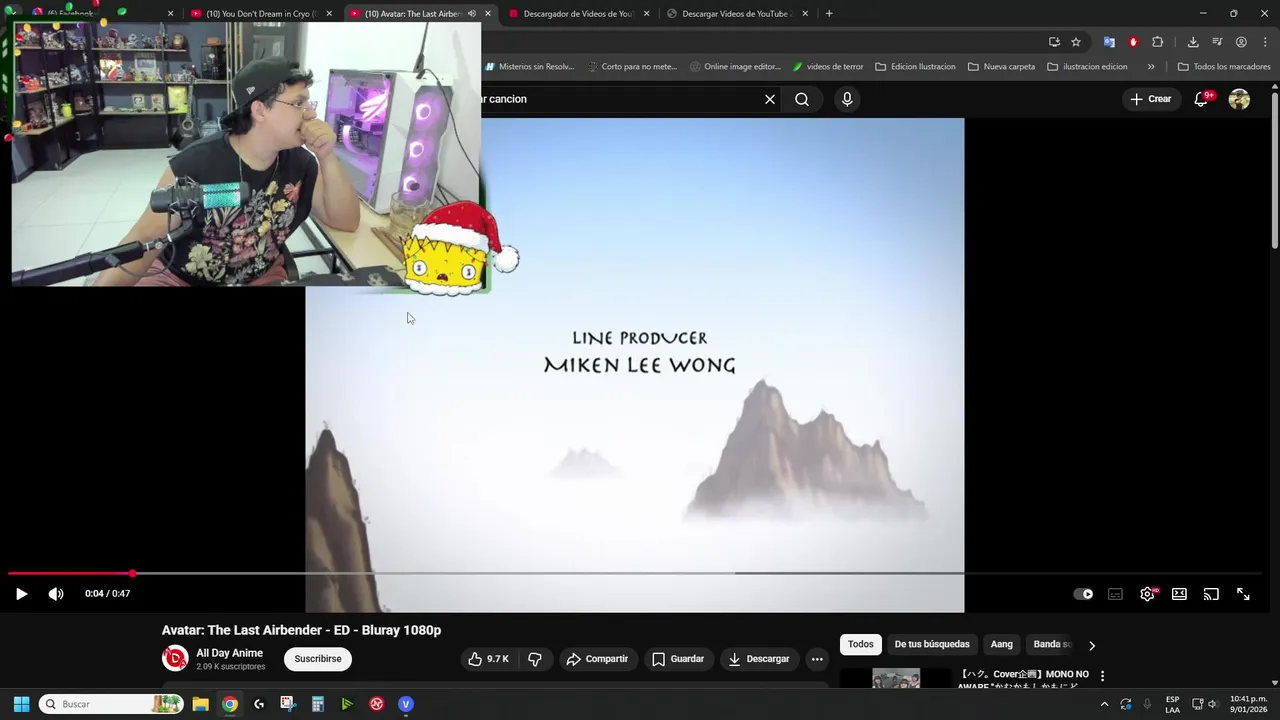Open the YouTube notifications bell
Image resolution: width=1280 pixels, height=720 pixels.
click(1202, 99)
